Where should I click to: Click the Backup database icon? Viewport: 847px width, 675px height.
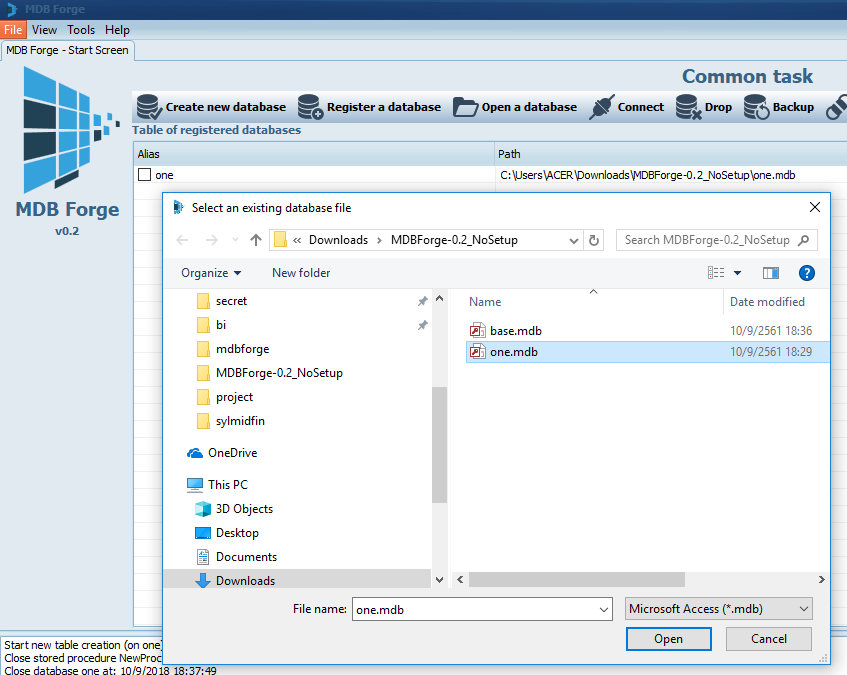tap(756, 107)
